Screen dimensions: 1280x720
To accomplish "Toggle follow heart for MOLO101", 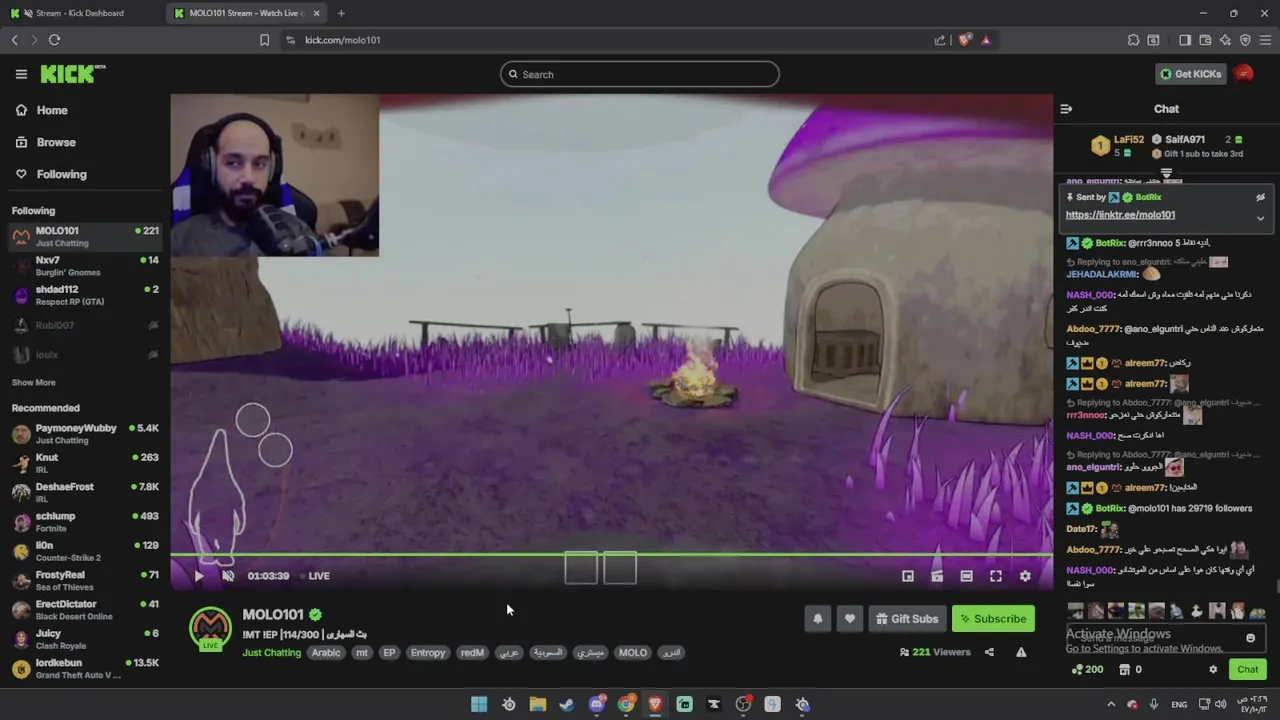I will [x=850, y=619].
